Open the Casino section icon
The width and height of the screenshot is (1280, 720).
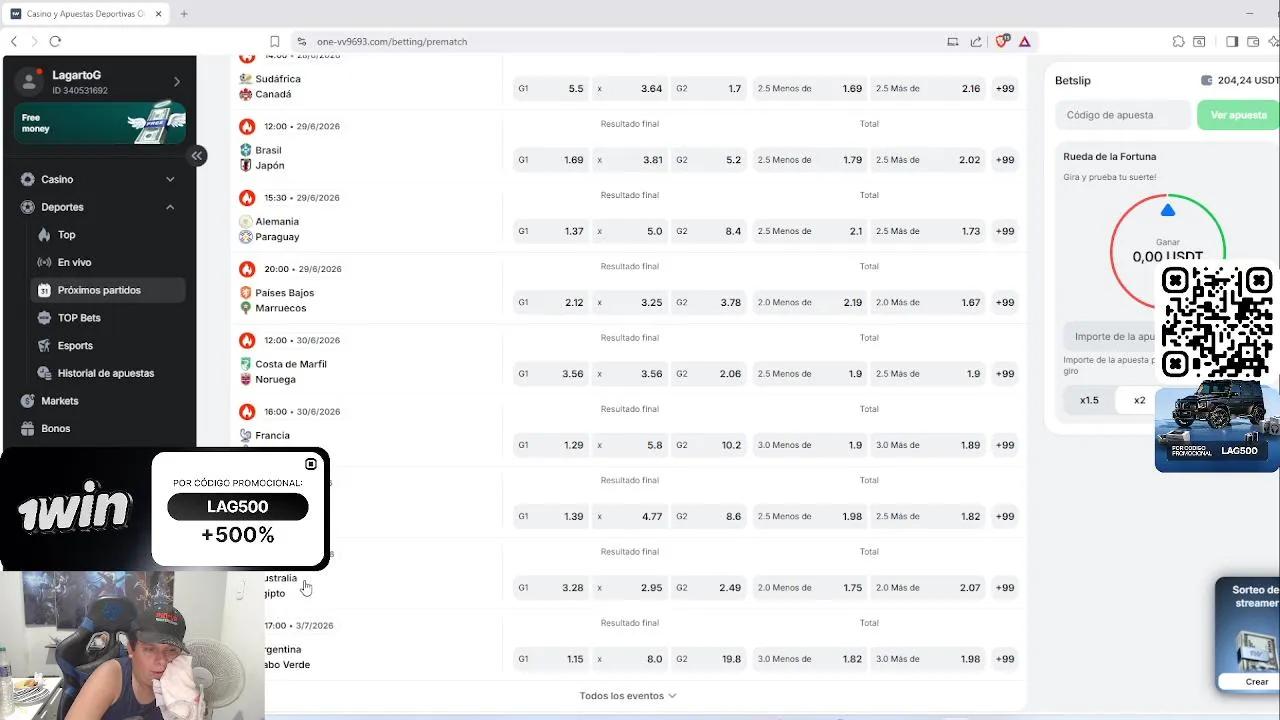[28, 179]
